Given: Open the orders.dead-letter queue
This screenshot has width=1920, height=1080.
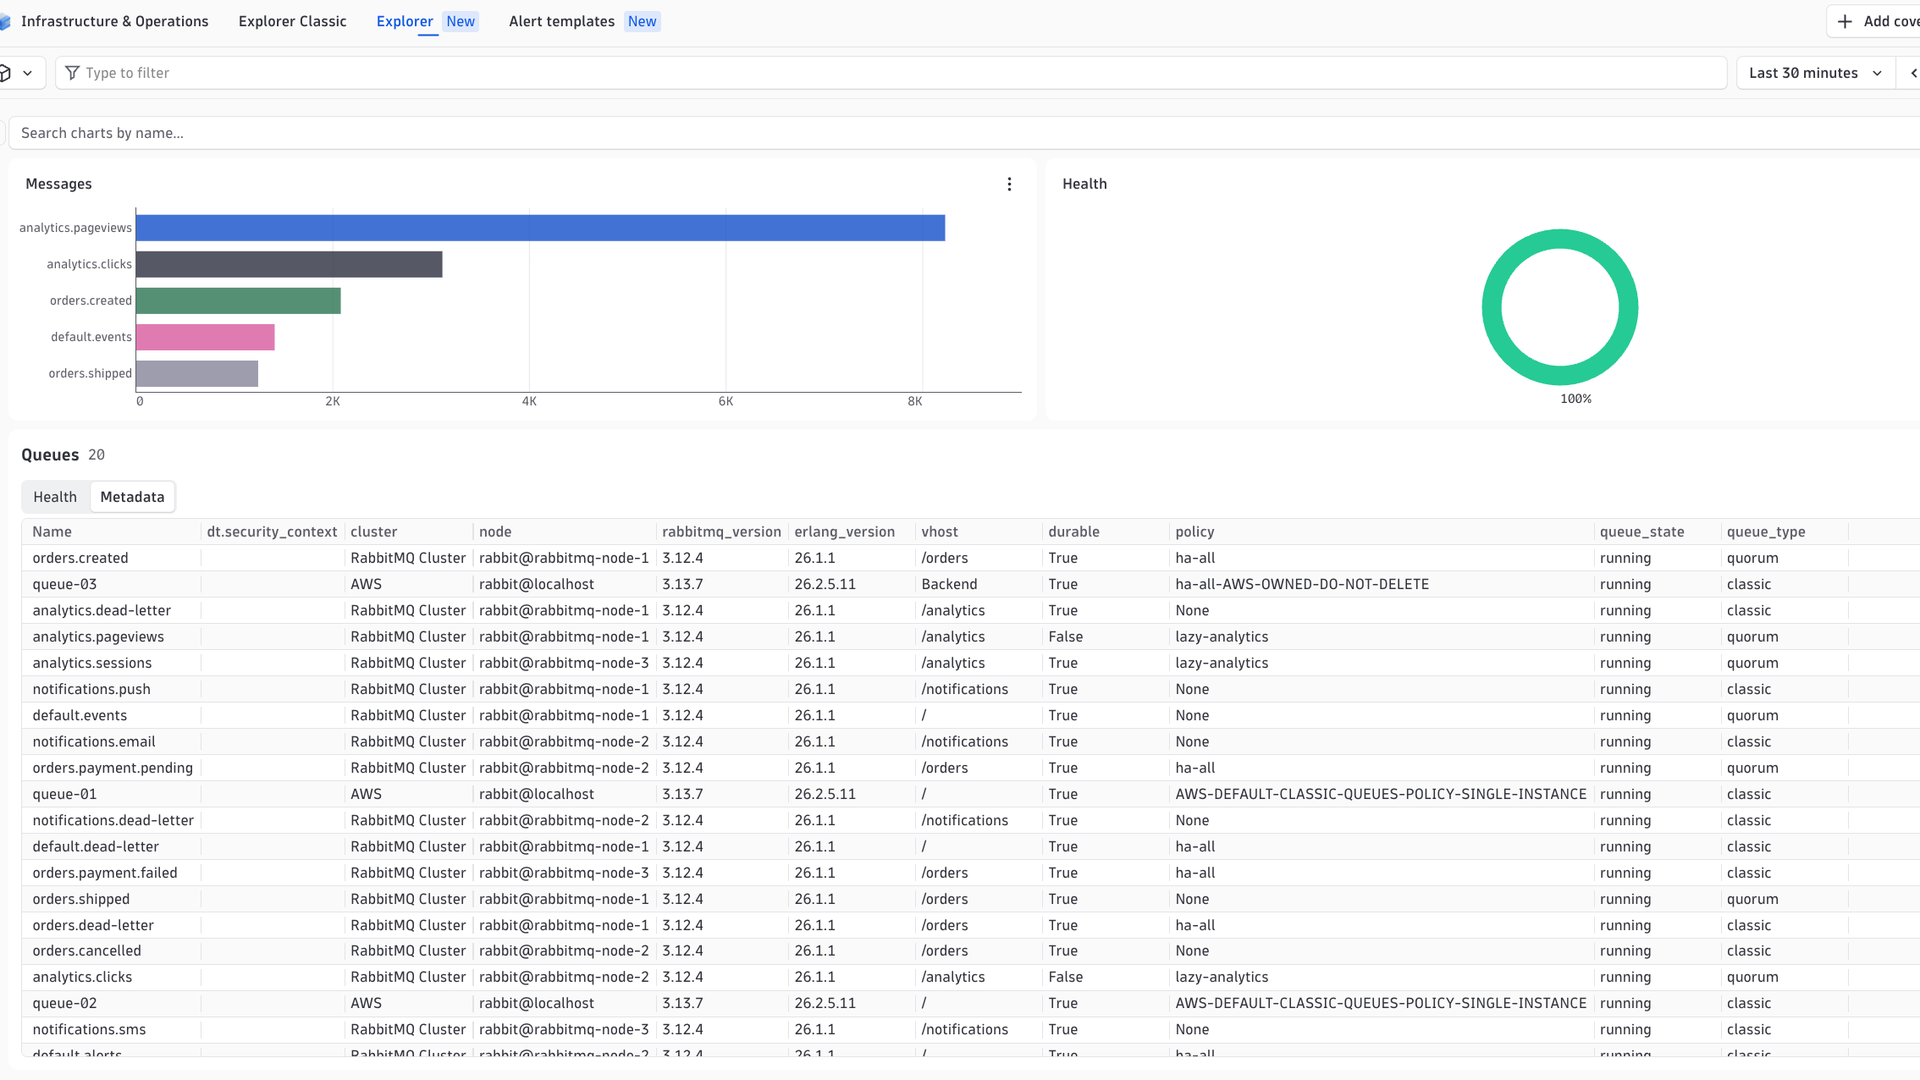Looking at the screenshot, I should 93,925.
